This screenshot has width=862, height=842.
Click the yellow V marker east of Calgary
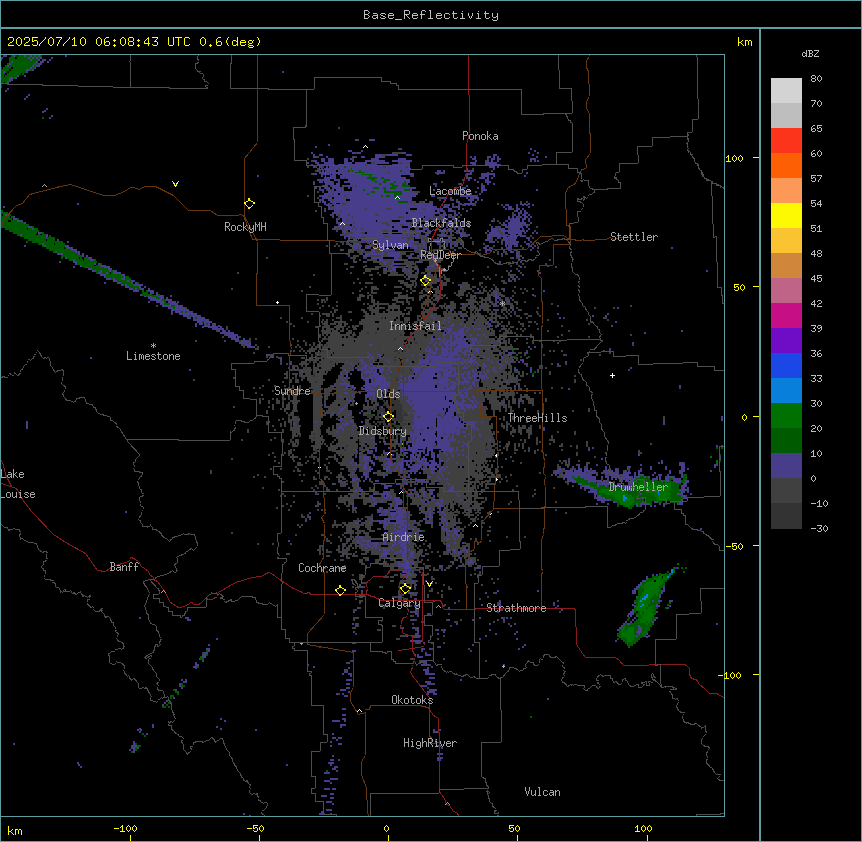tap(429, 584)
